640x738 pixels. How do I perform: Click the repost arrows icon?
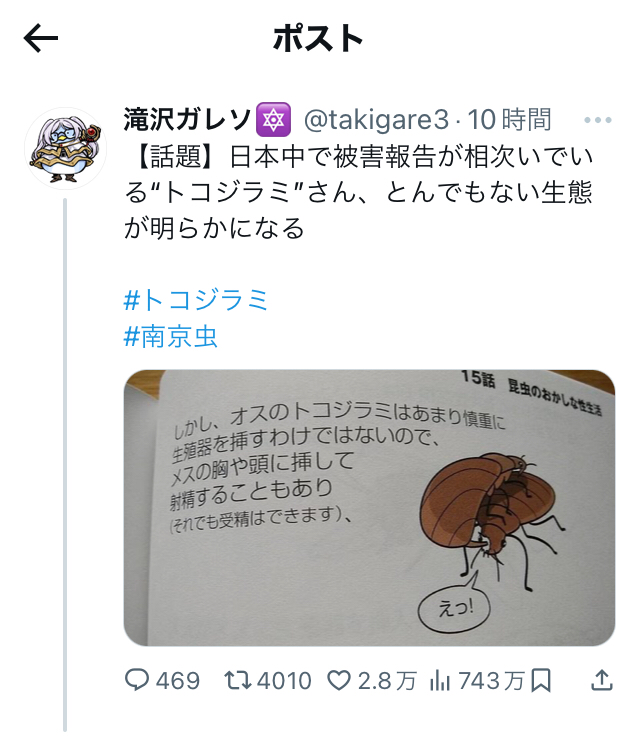(238, 681)
